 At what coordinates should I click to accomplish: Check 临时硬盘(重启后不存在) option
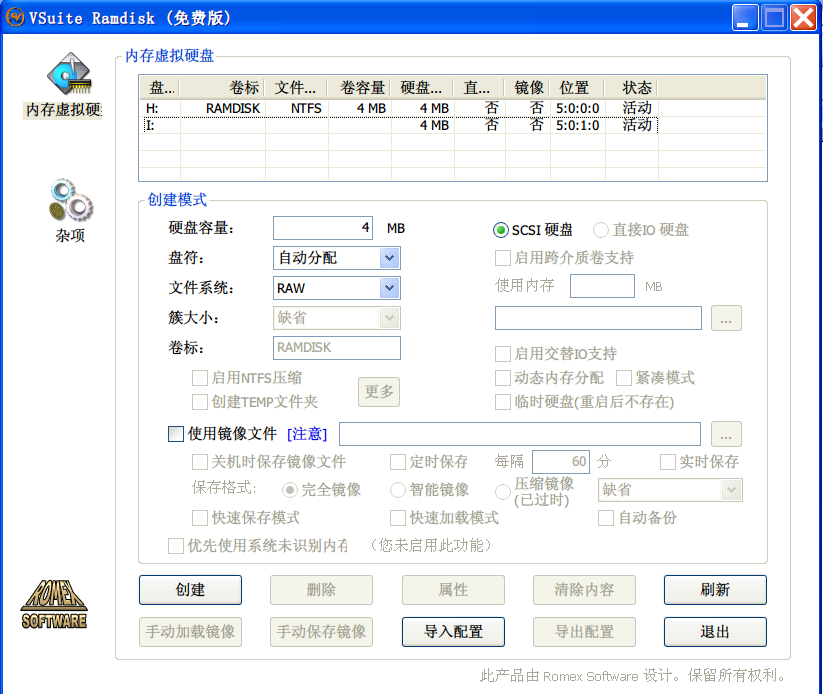tap(503, 402)
